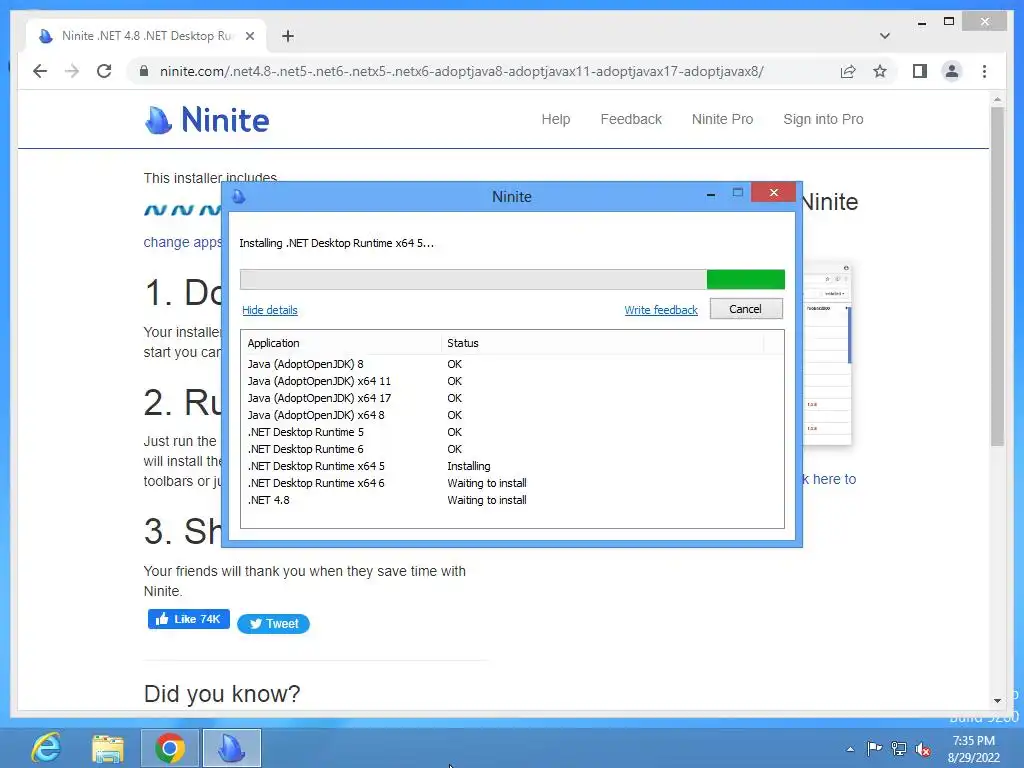Click the Tweet button
Image resolution: width=1024 pixels, height=768 pixels.
[x=274, y=624]
